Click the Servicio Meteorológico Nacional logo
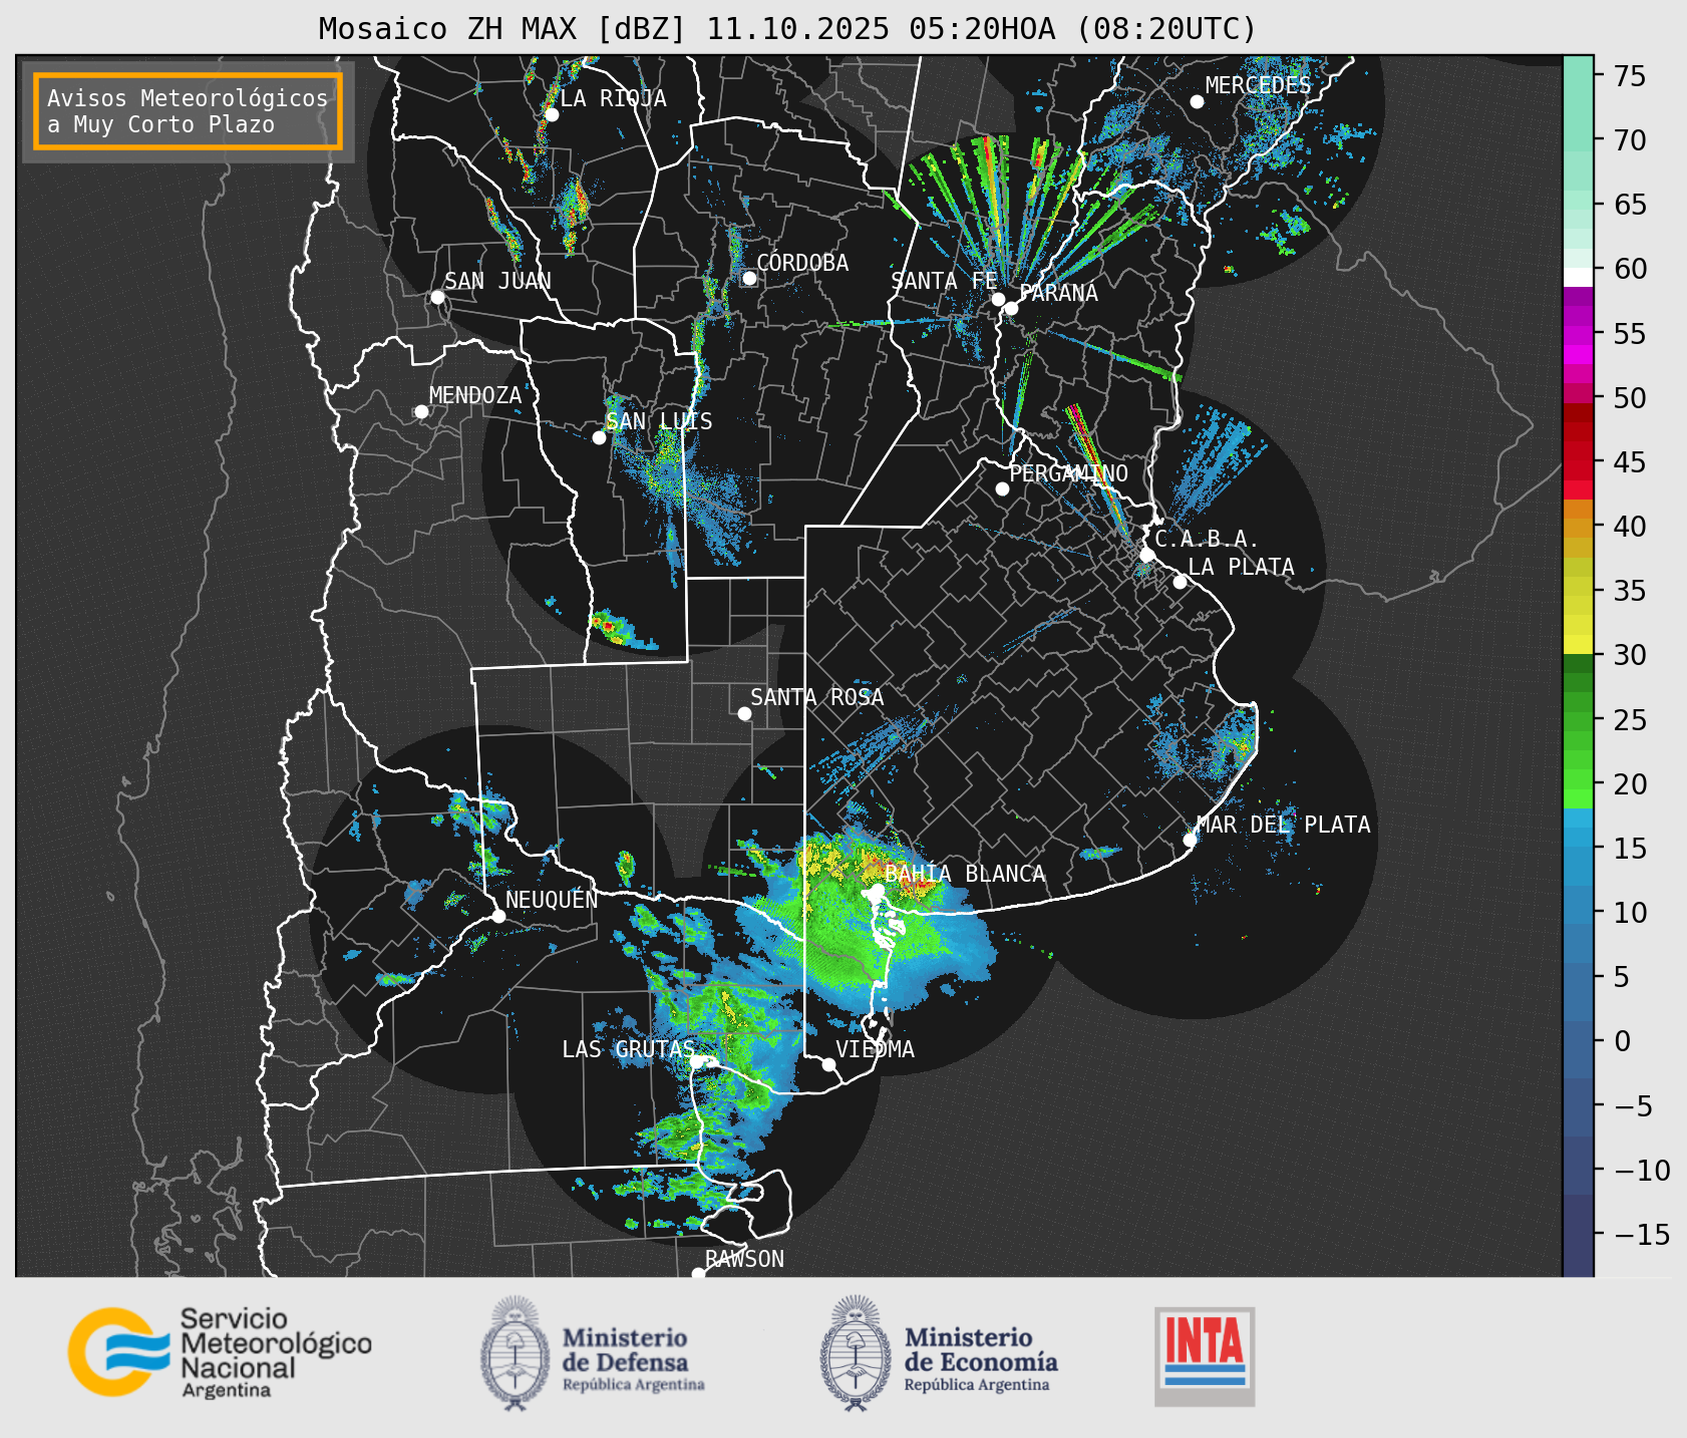 [220, 1352]
